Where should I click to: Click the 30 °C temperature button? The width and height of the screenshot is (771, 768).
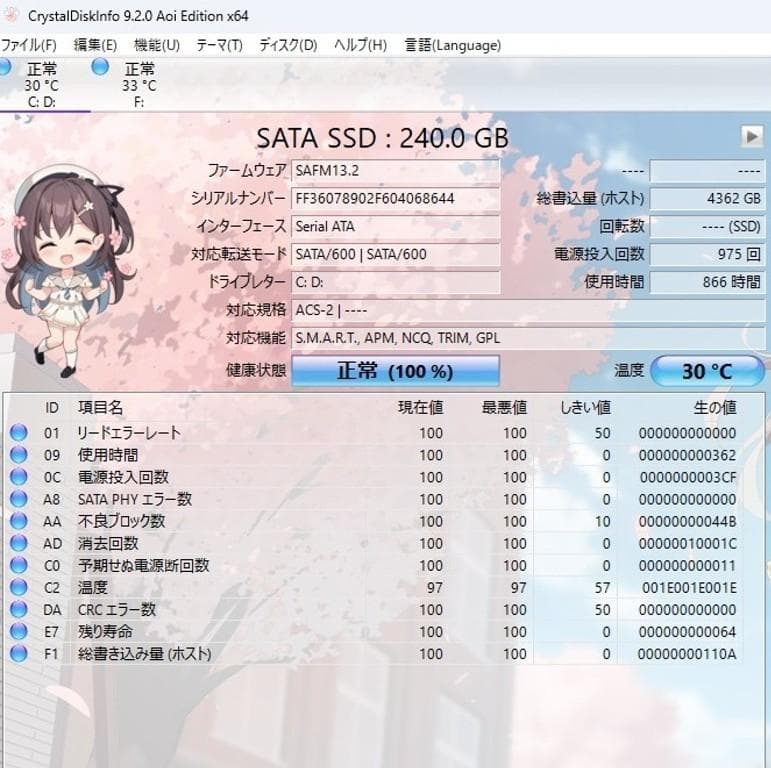point(707,371)
